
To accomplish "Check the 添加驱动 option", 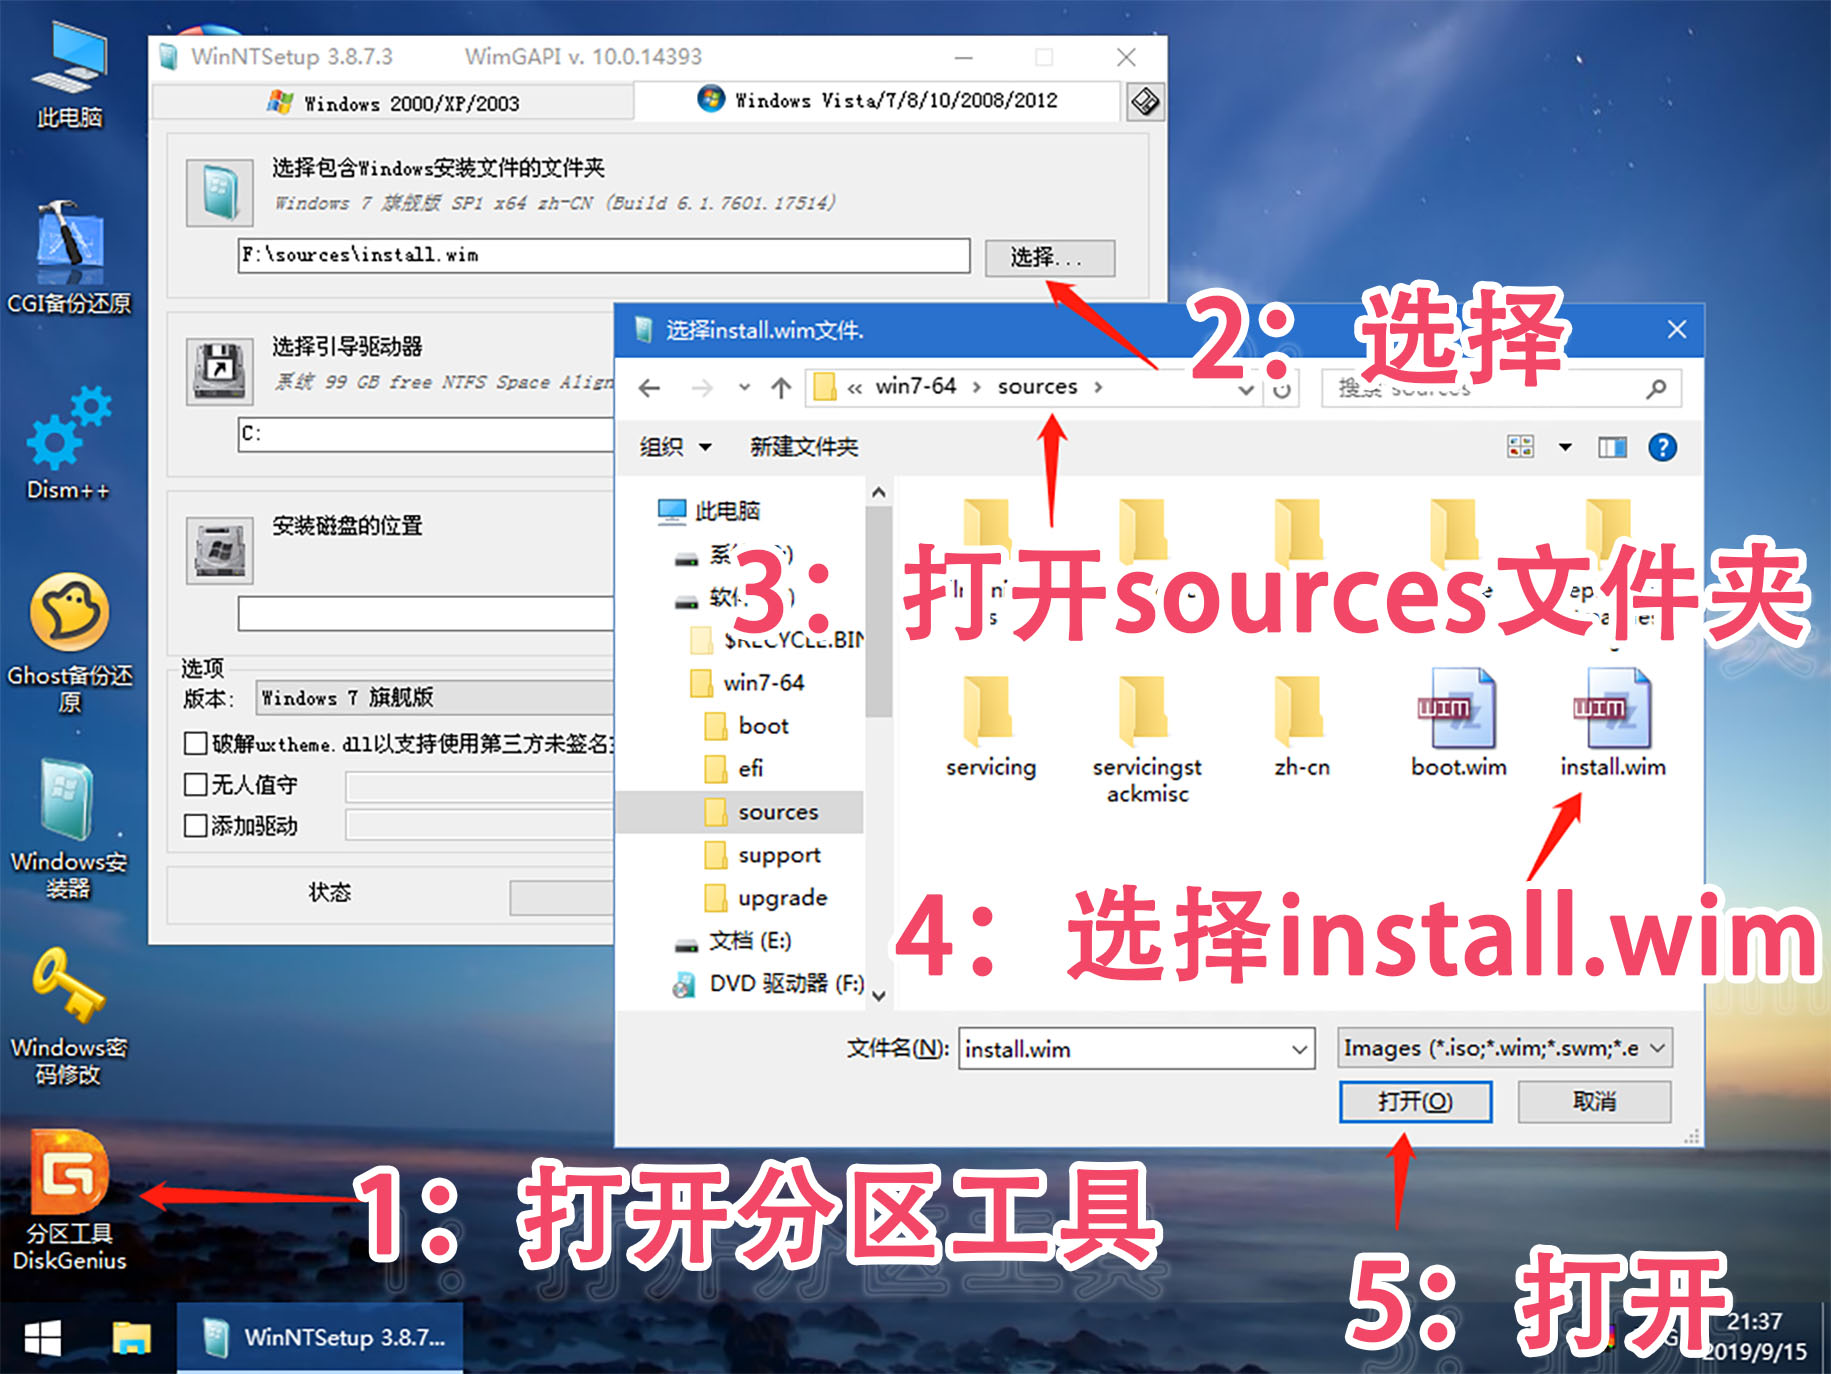I will 196,825.
